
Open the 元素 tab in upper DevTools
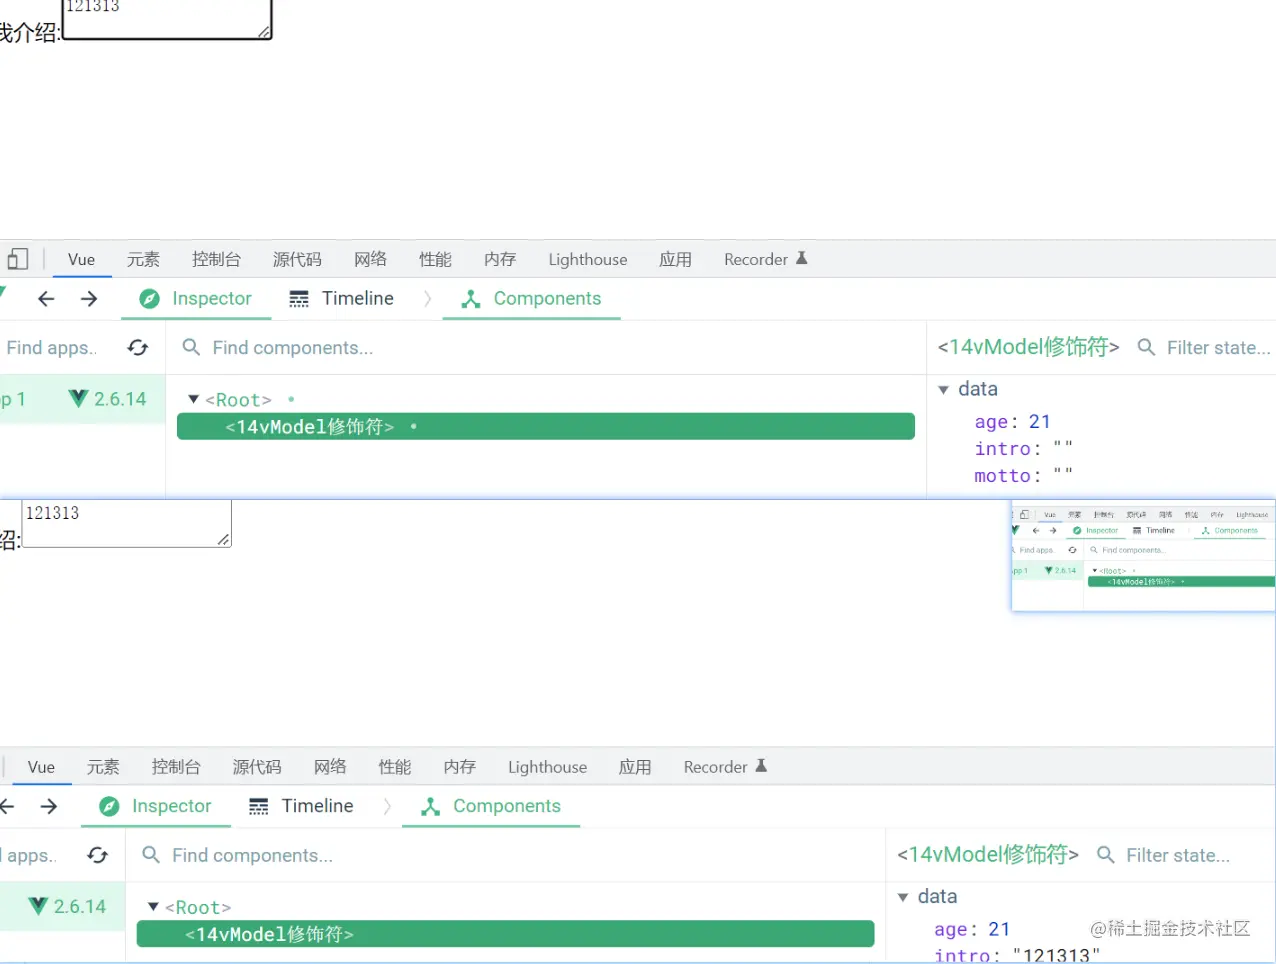click(x=143, y=259)
